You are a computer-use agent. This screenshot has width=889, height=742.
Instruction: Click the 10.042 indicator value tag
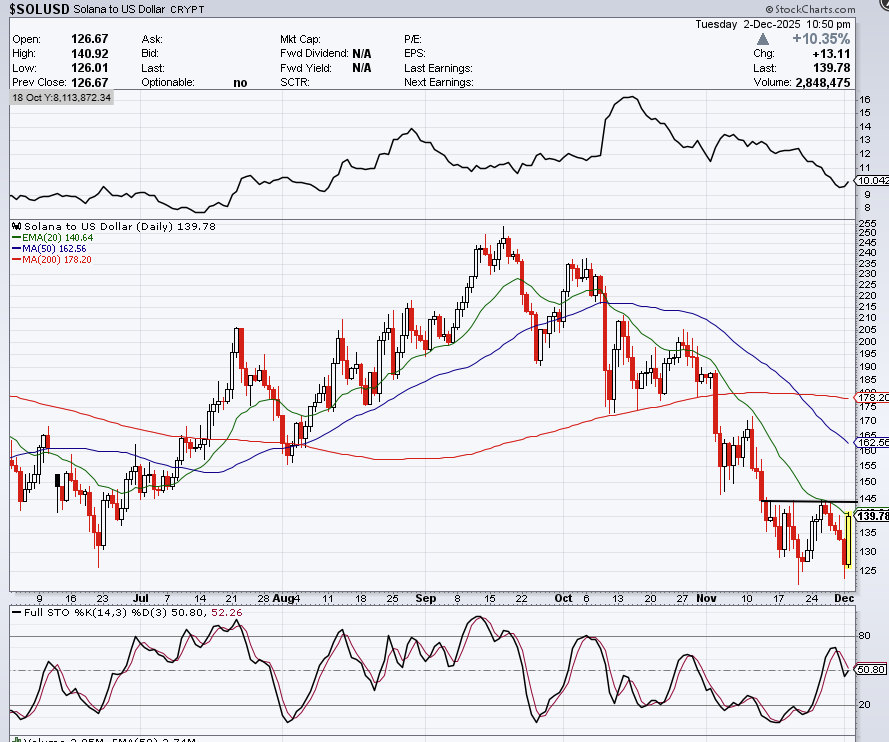coord(873,181)
